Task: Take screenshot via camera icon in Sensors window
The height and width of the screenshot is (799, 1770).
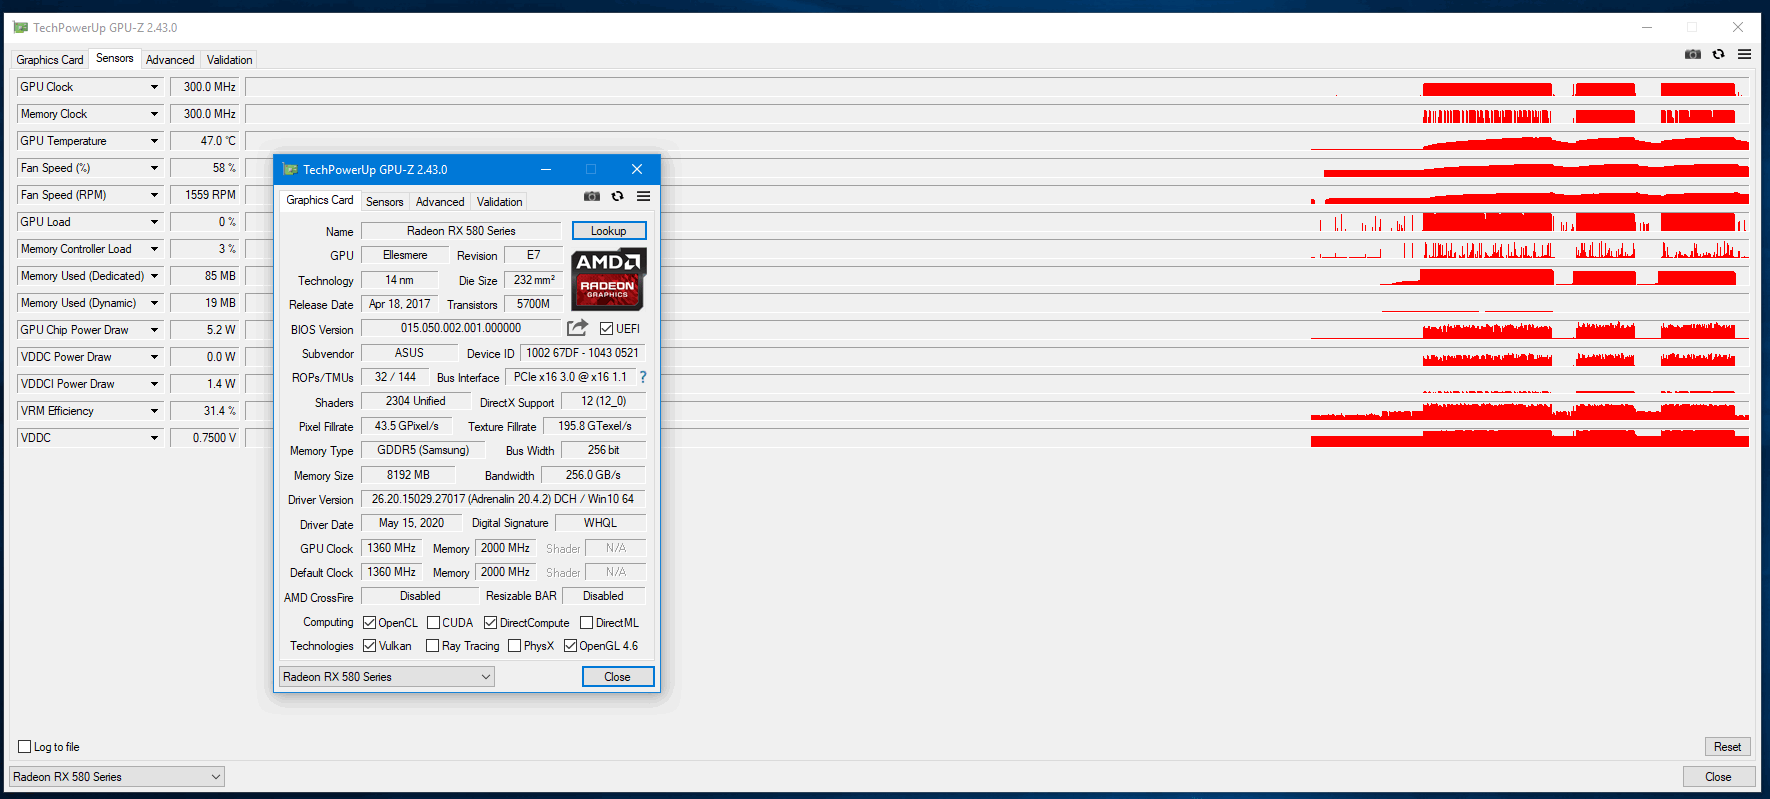Action: pyautogui.click(x=1692, y=54)
